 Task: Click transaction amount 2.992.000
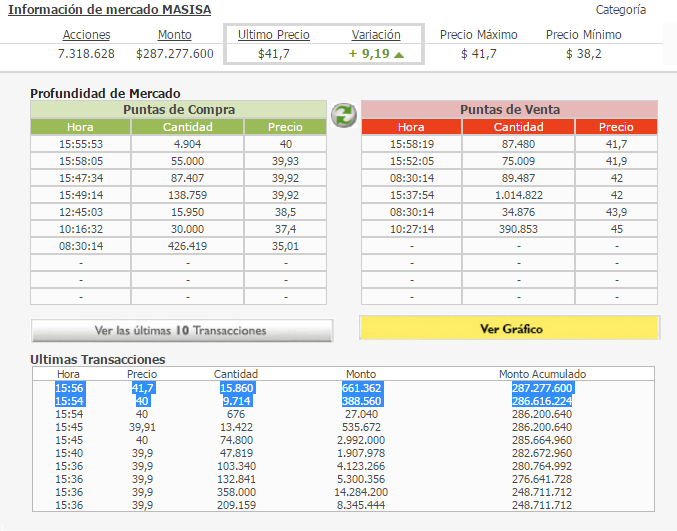tap(361, 440)
